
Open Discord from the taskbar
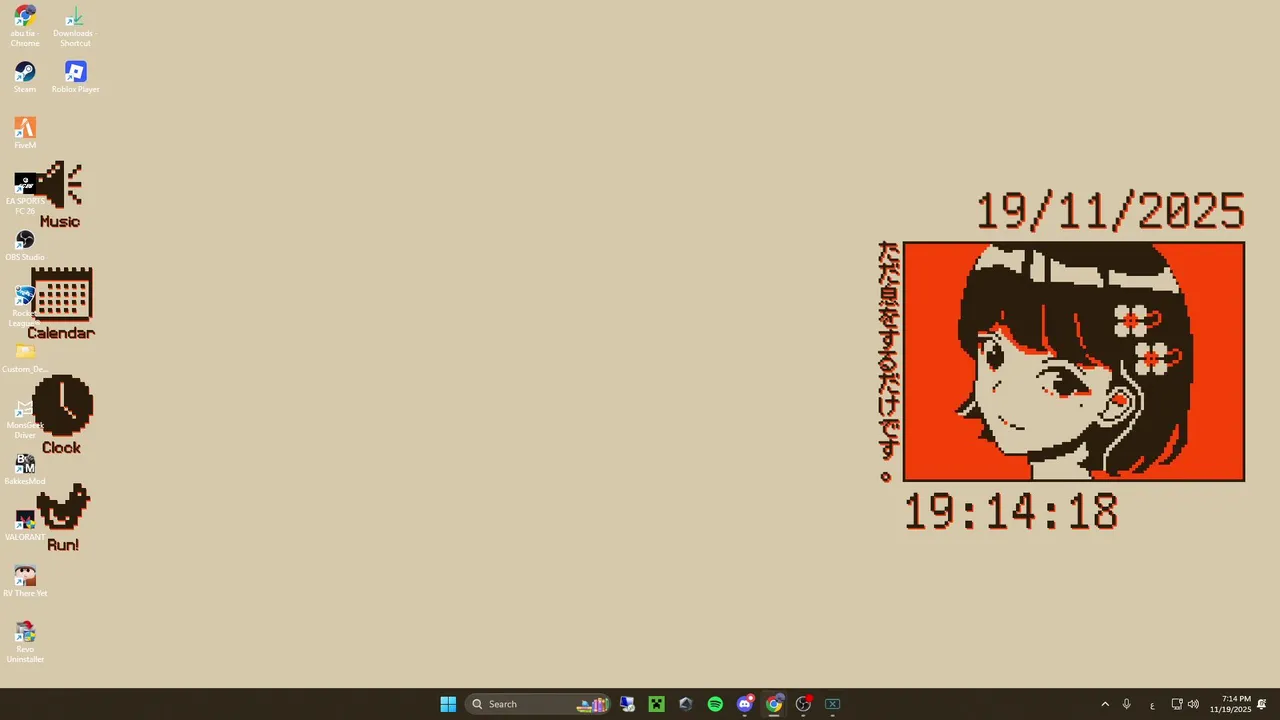click(744, 704)
